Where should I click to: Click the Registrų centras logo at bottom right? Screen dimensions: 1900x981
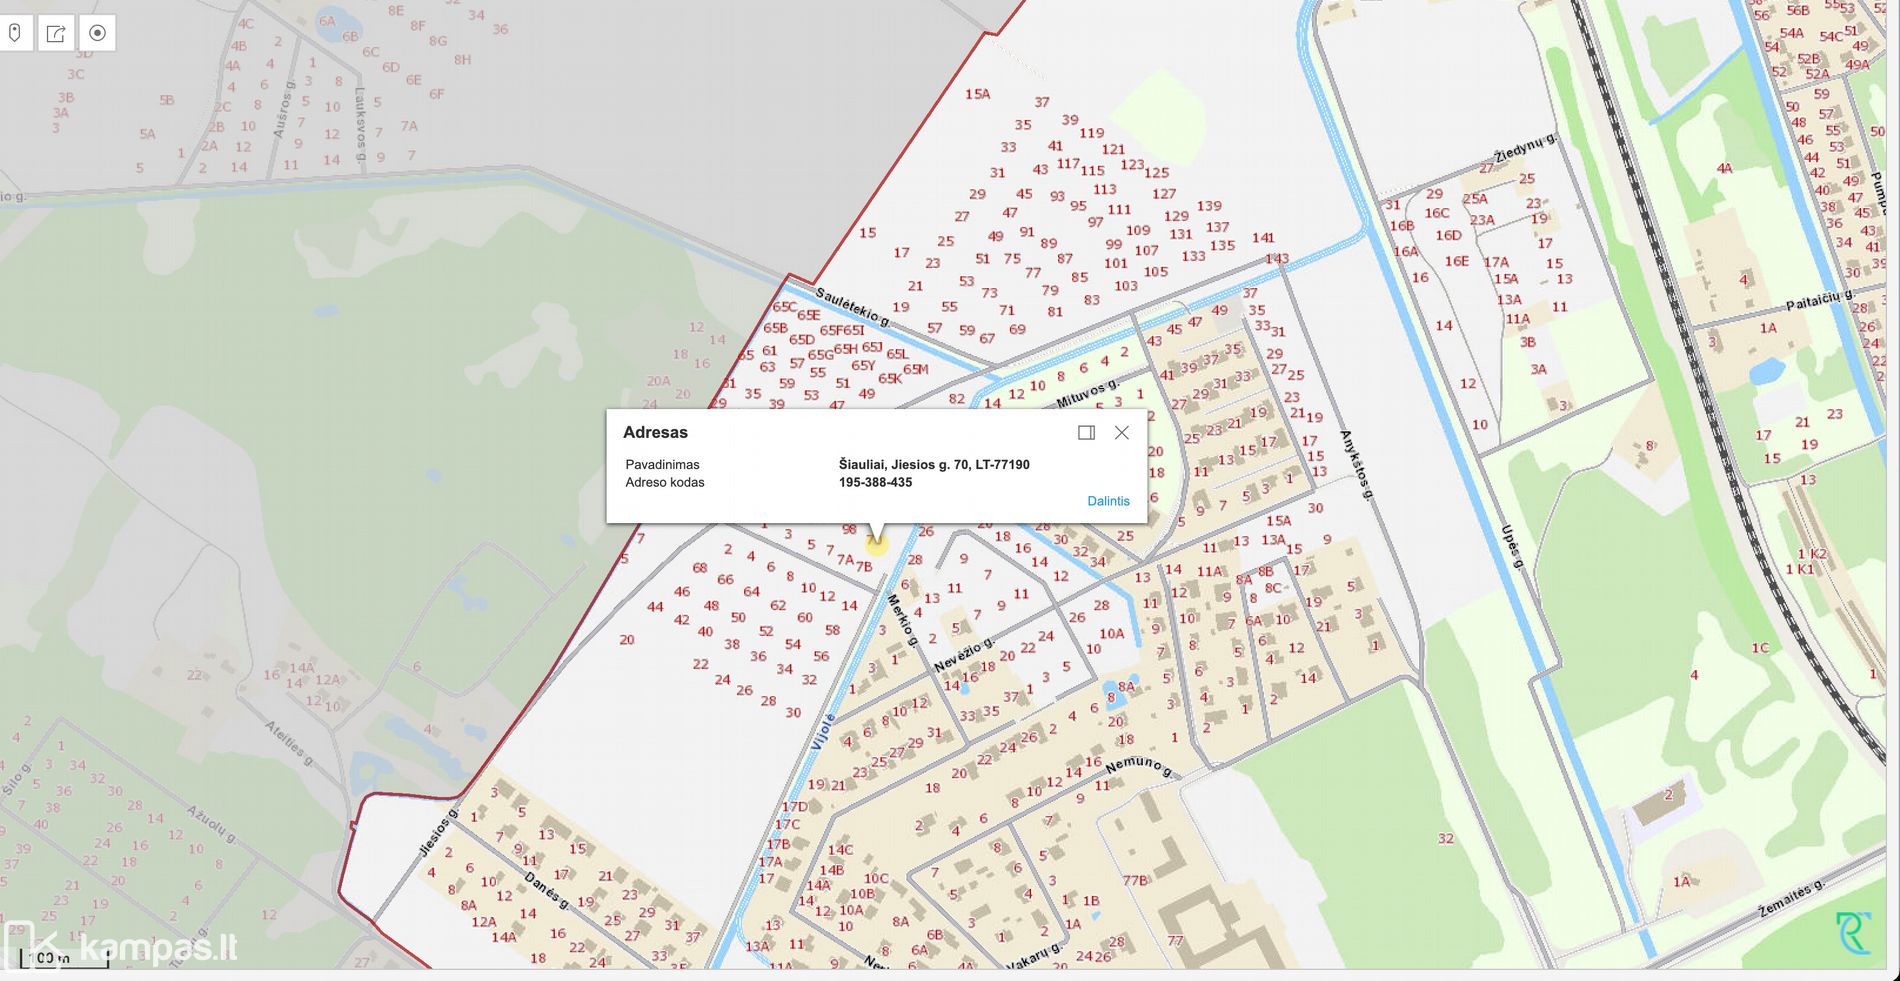(1853, 932)
